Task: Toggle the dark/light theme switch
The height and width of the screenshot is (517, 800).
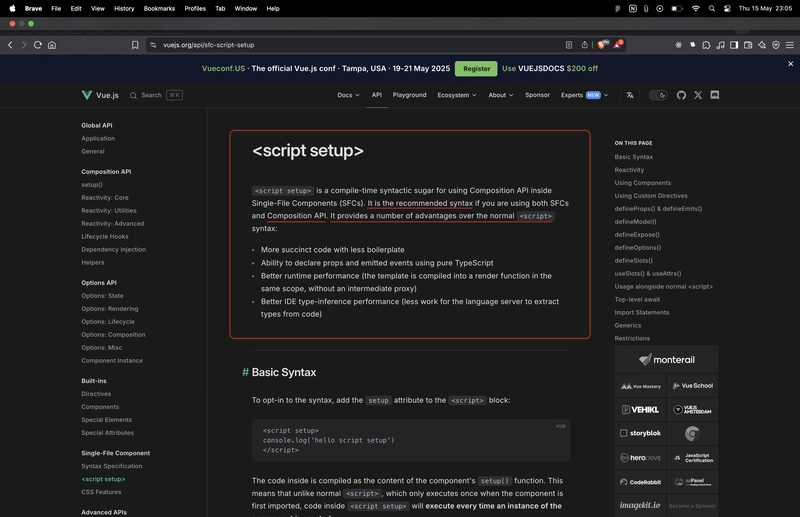Action: pyautogui.click(x=658, y=95)
